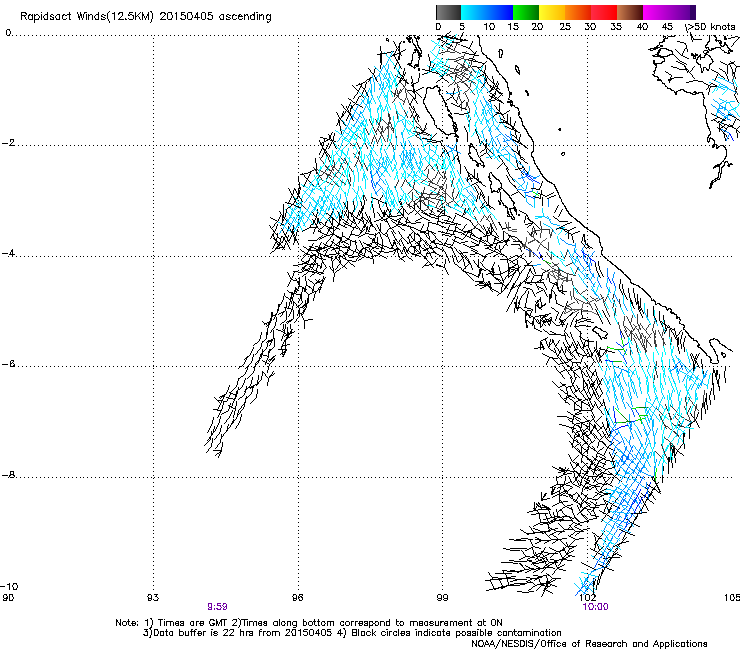Click the note about Data buffer is 22 hrs
The width and height of the screenshot is (740, 650).
pyautogui.click(x=238, y=633)
